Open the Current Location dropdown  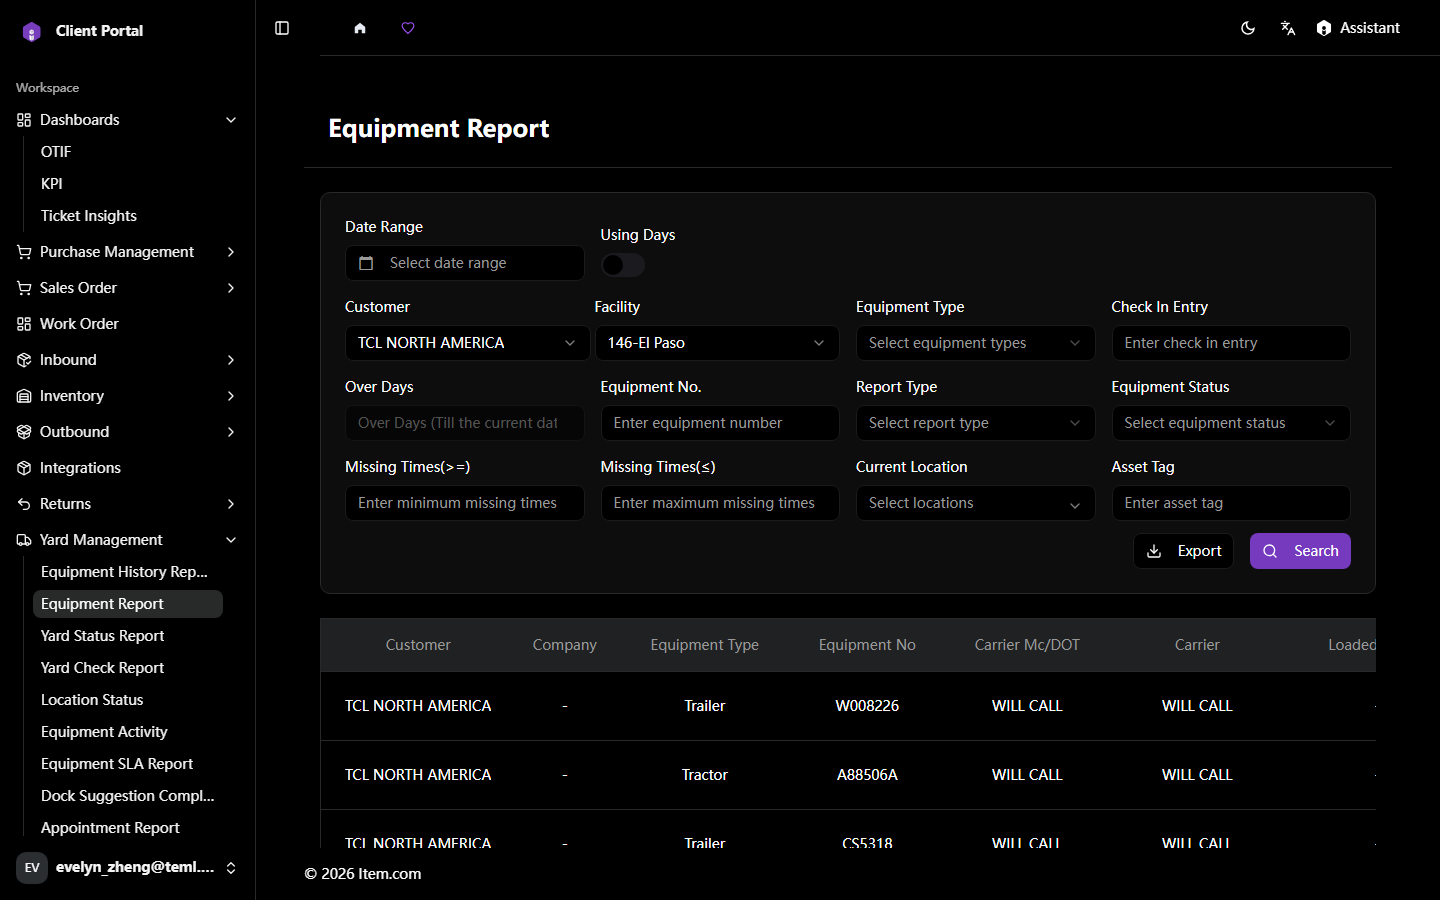(x=976, y=503)
